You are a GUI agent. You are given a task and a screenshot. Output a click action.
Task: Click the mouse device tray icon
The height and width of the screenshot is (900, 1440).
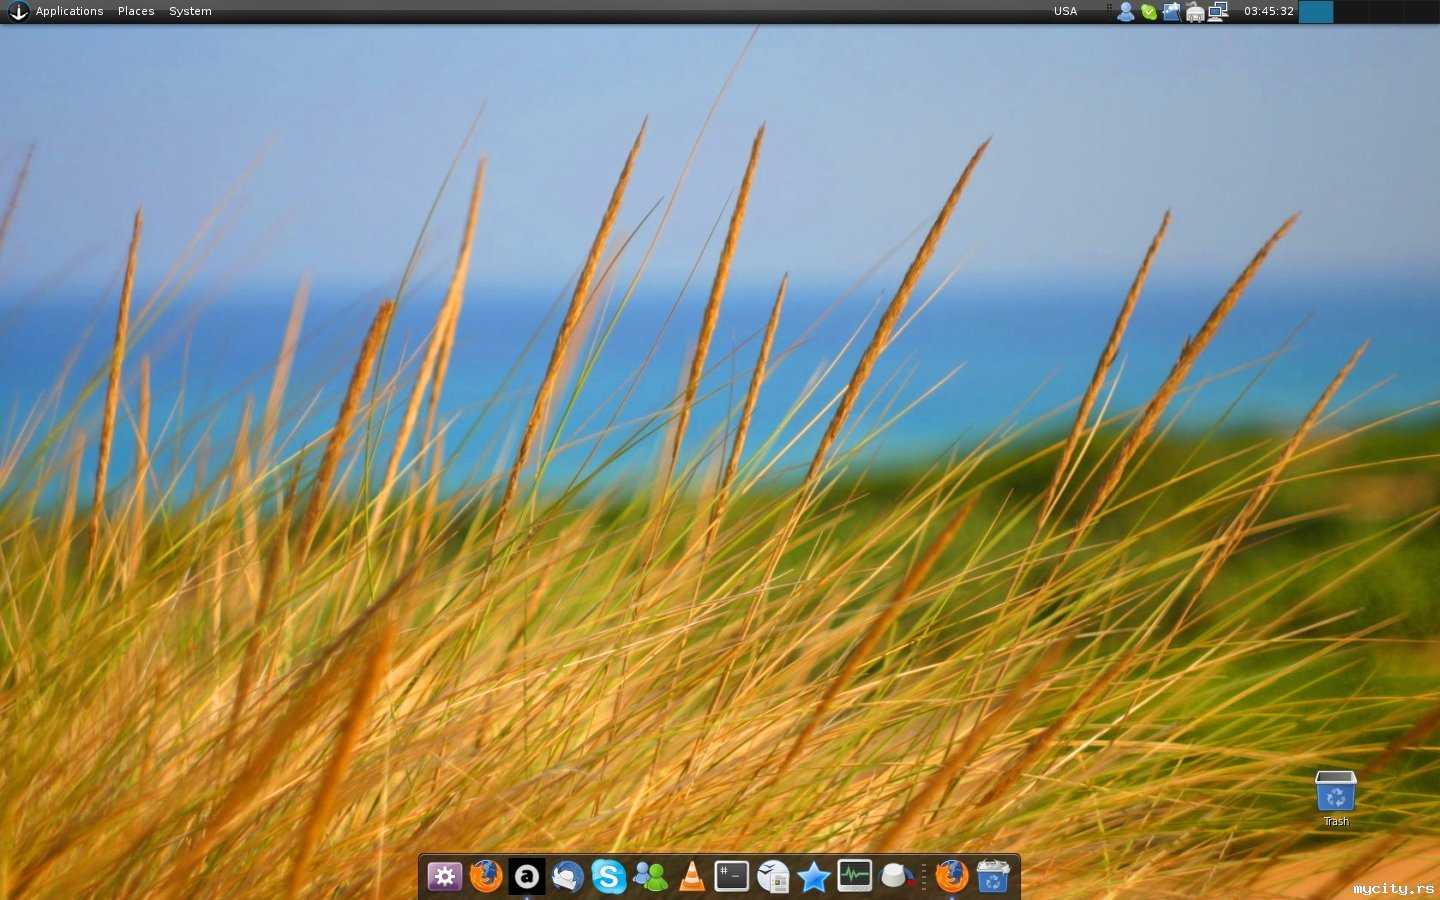click(x=1195, y=12)
